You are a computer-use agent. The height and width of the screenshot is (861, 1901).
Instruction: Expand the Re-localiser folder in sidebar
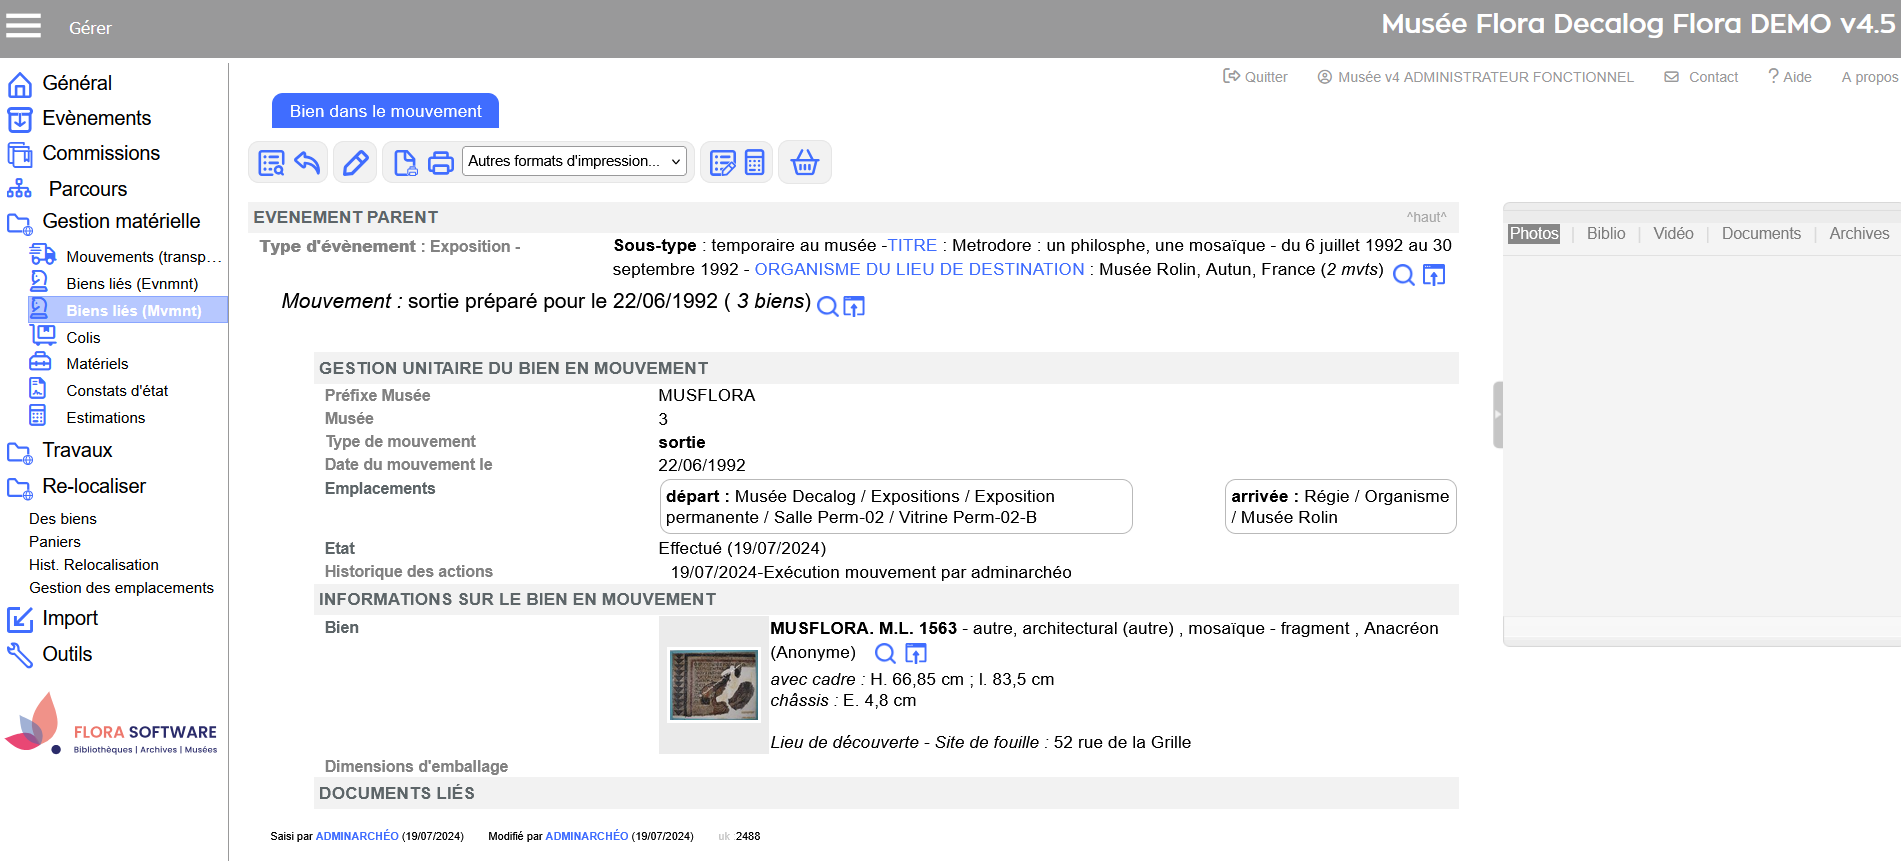pos(94,487)
